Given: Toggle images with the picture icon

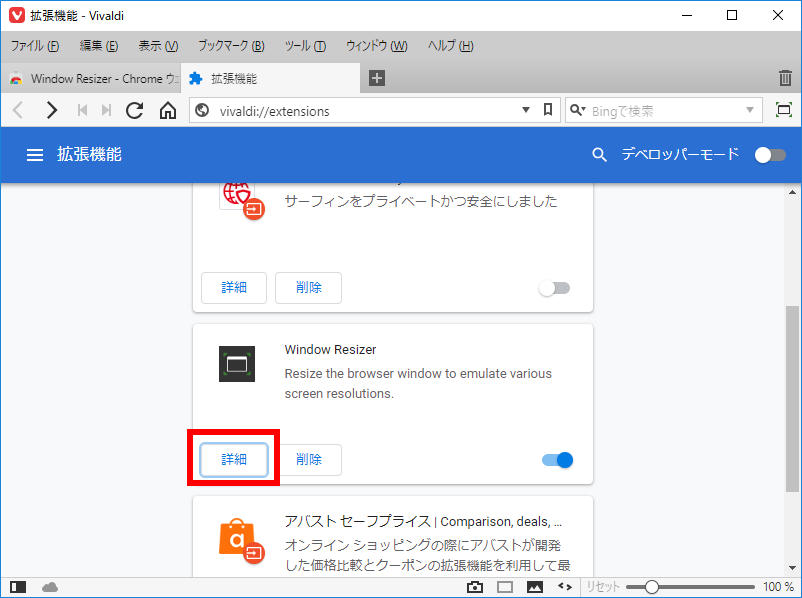Looking at the screenshot, I should [534, 587].
